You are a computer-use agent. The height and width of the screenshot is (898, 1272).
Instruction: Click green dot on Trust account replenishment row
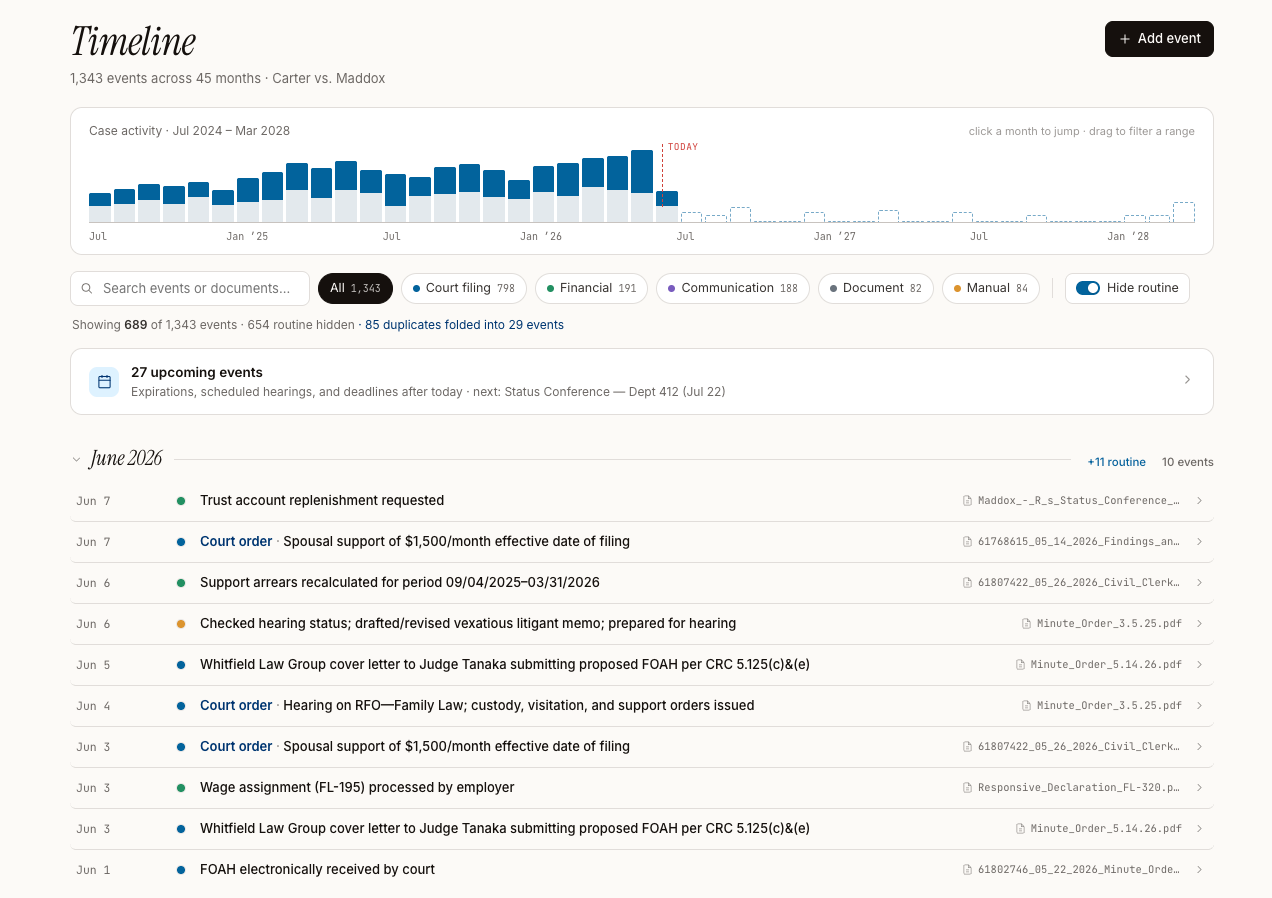[x=181, y=501]
